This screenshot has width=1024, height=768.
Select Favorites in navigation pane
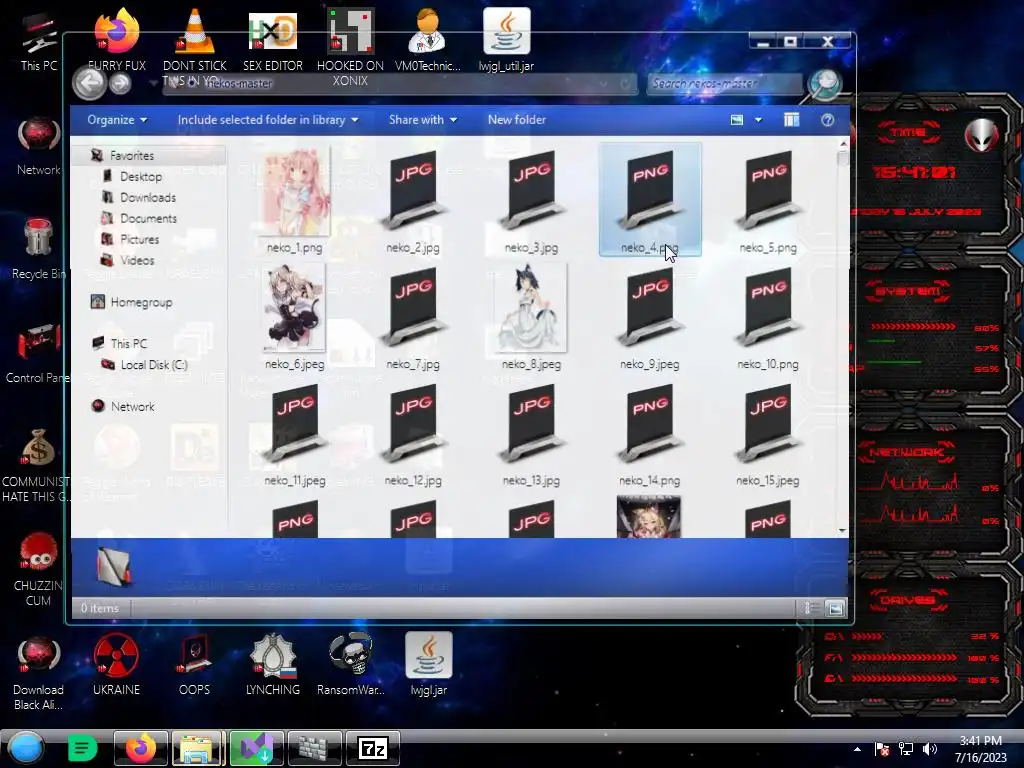[131, 155]
